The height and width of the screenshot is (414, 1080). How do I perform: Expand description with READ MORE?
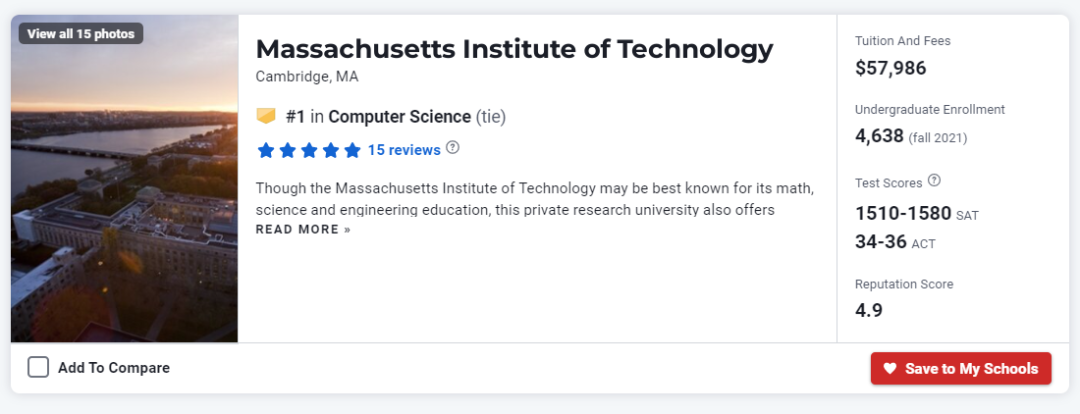pos(303,229)
